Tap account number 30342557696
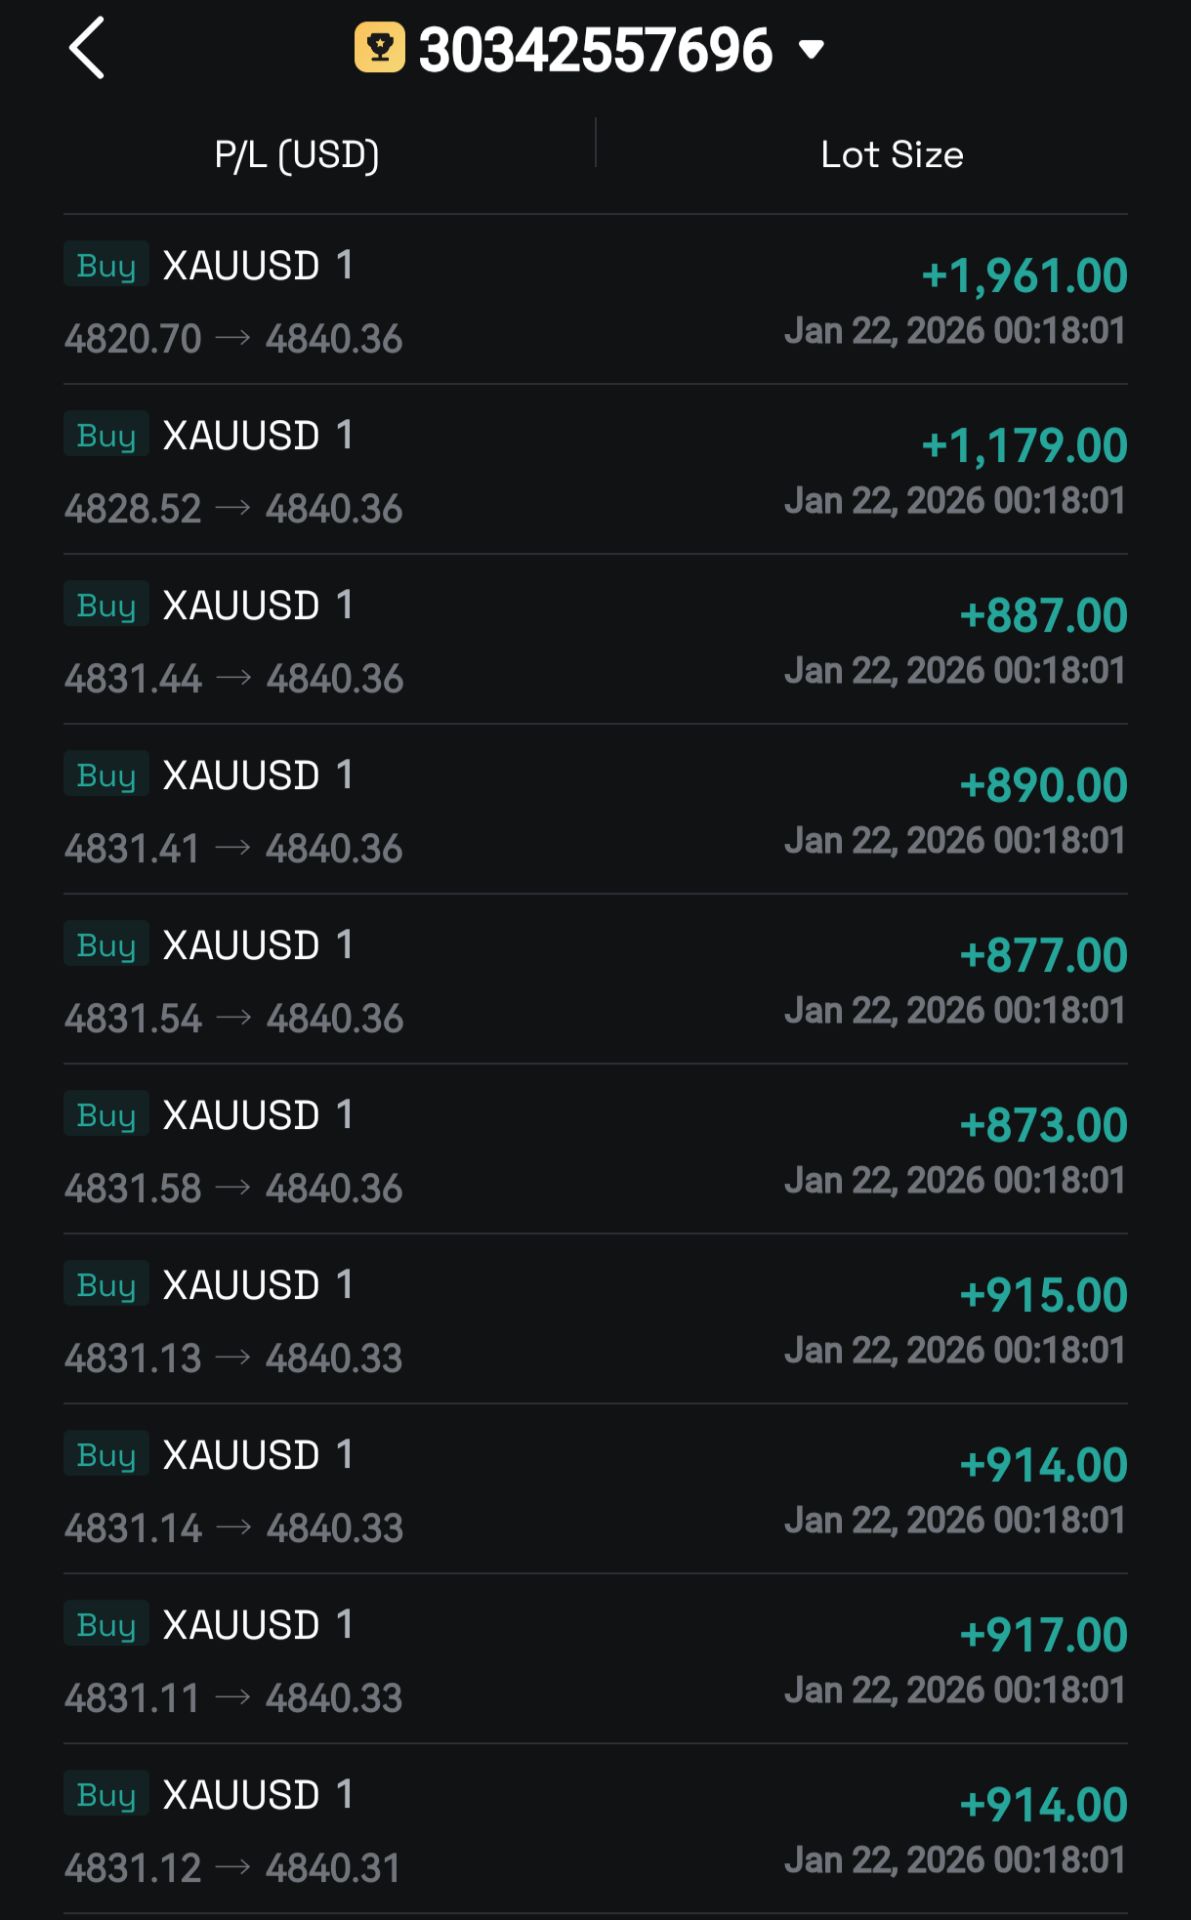This screenshot has height=1920, width=1191. point(595,49)
